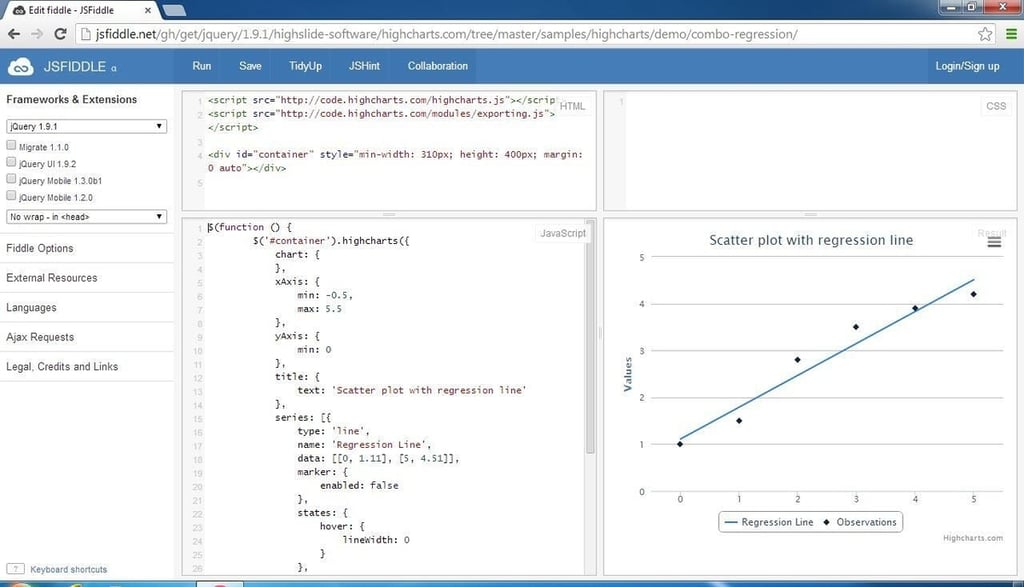Image resolution: width=1024 pixels, height=587 pixels.
Task: Click the 'div id="container"' HTML line
Action: coord(395,161)
